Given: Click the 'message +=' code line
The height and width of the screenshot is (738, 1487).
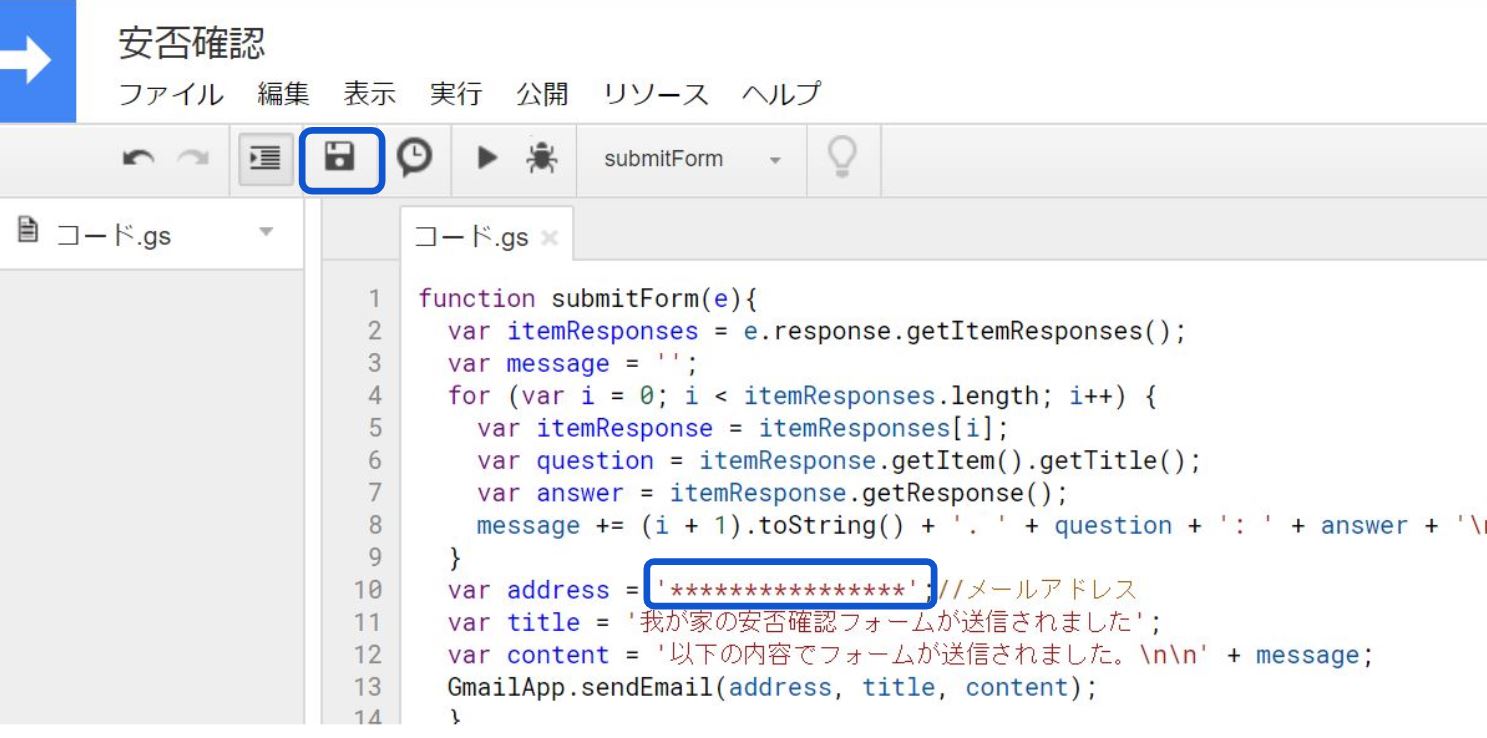Looking at the screenshot, I should coord(982,525).
